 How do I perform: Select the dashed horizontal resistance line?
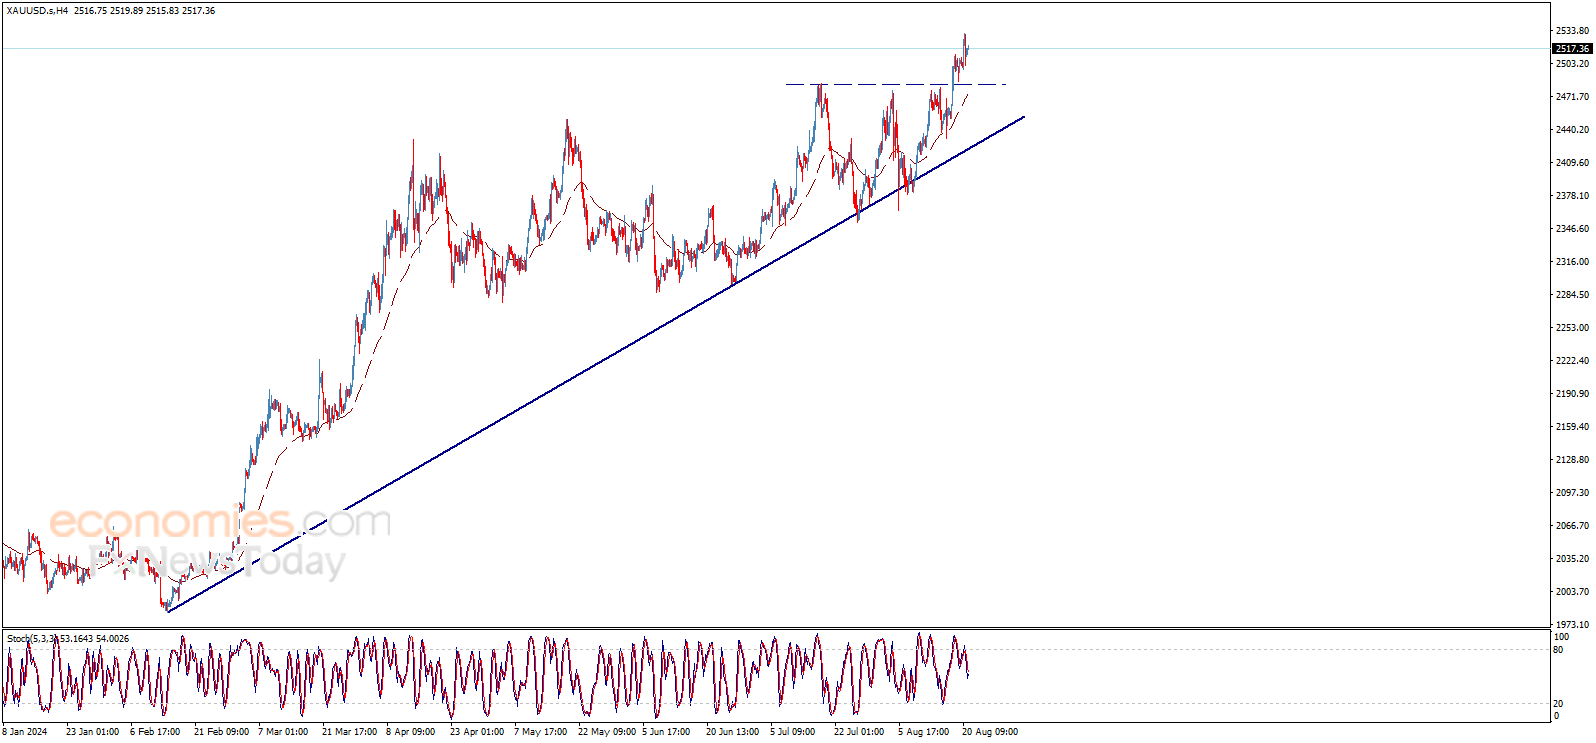click(x=895, y=84)
